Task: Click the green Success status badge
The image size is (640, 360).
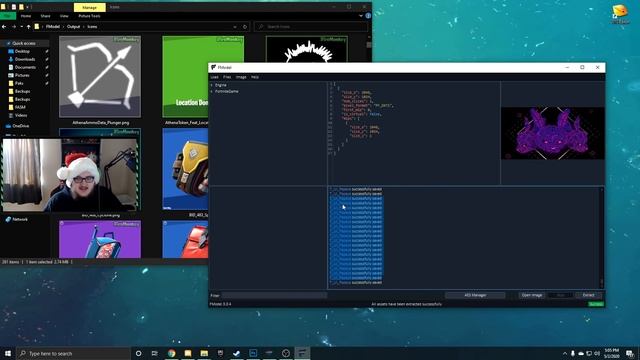Action: tap(596, 304)
